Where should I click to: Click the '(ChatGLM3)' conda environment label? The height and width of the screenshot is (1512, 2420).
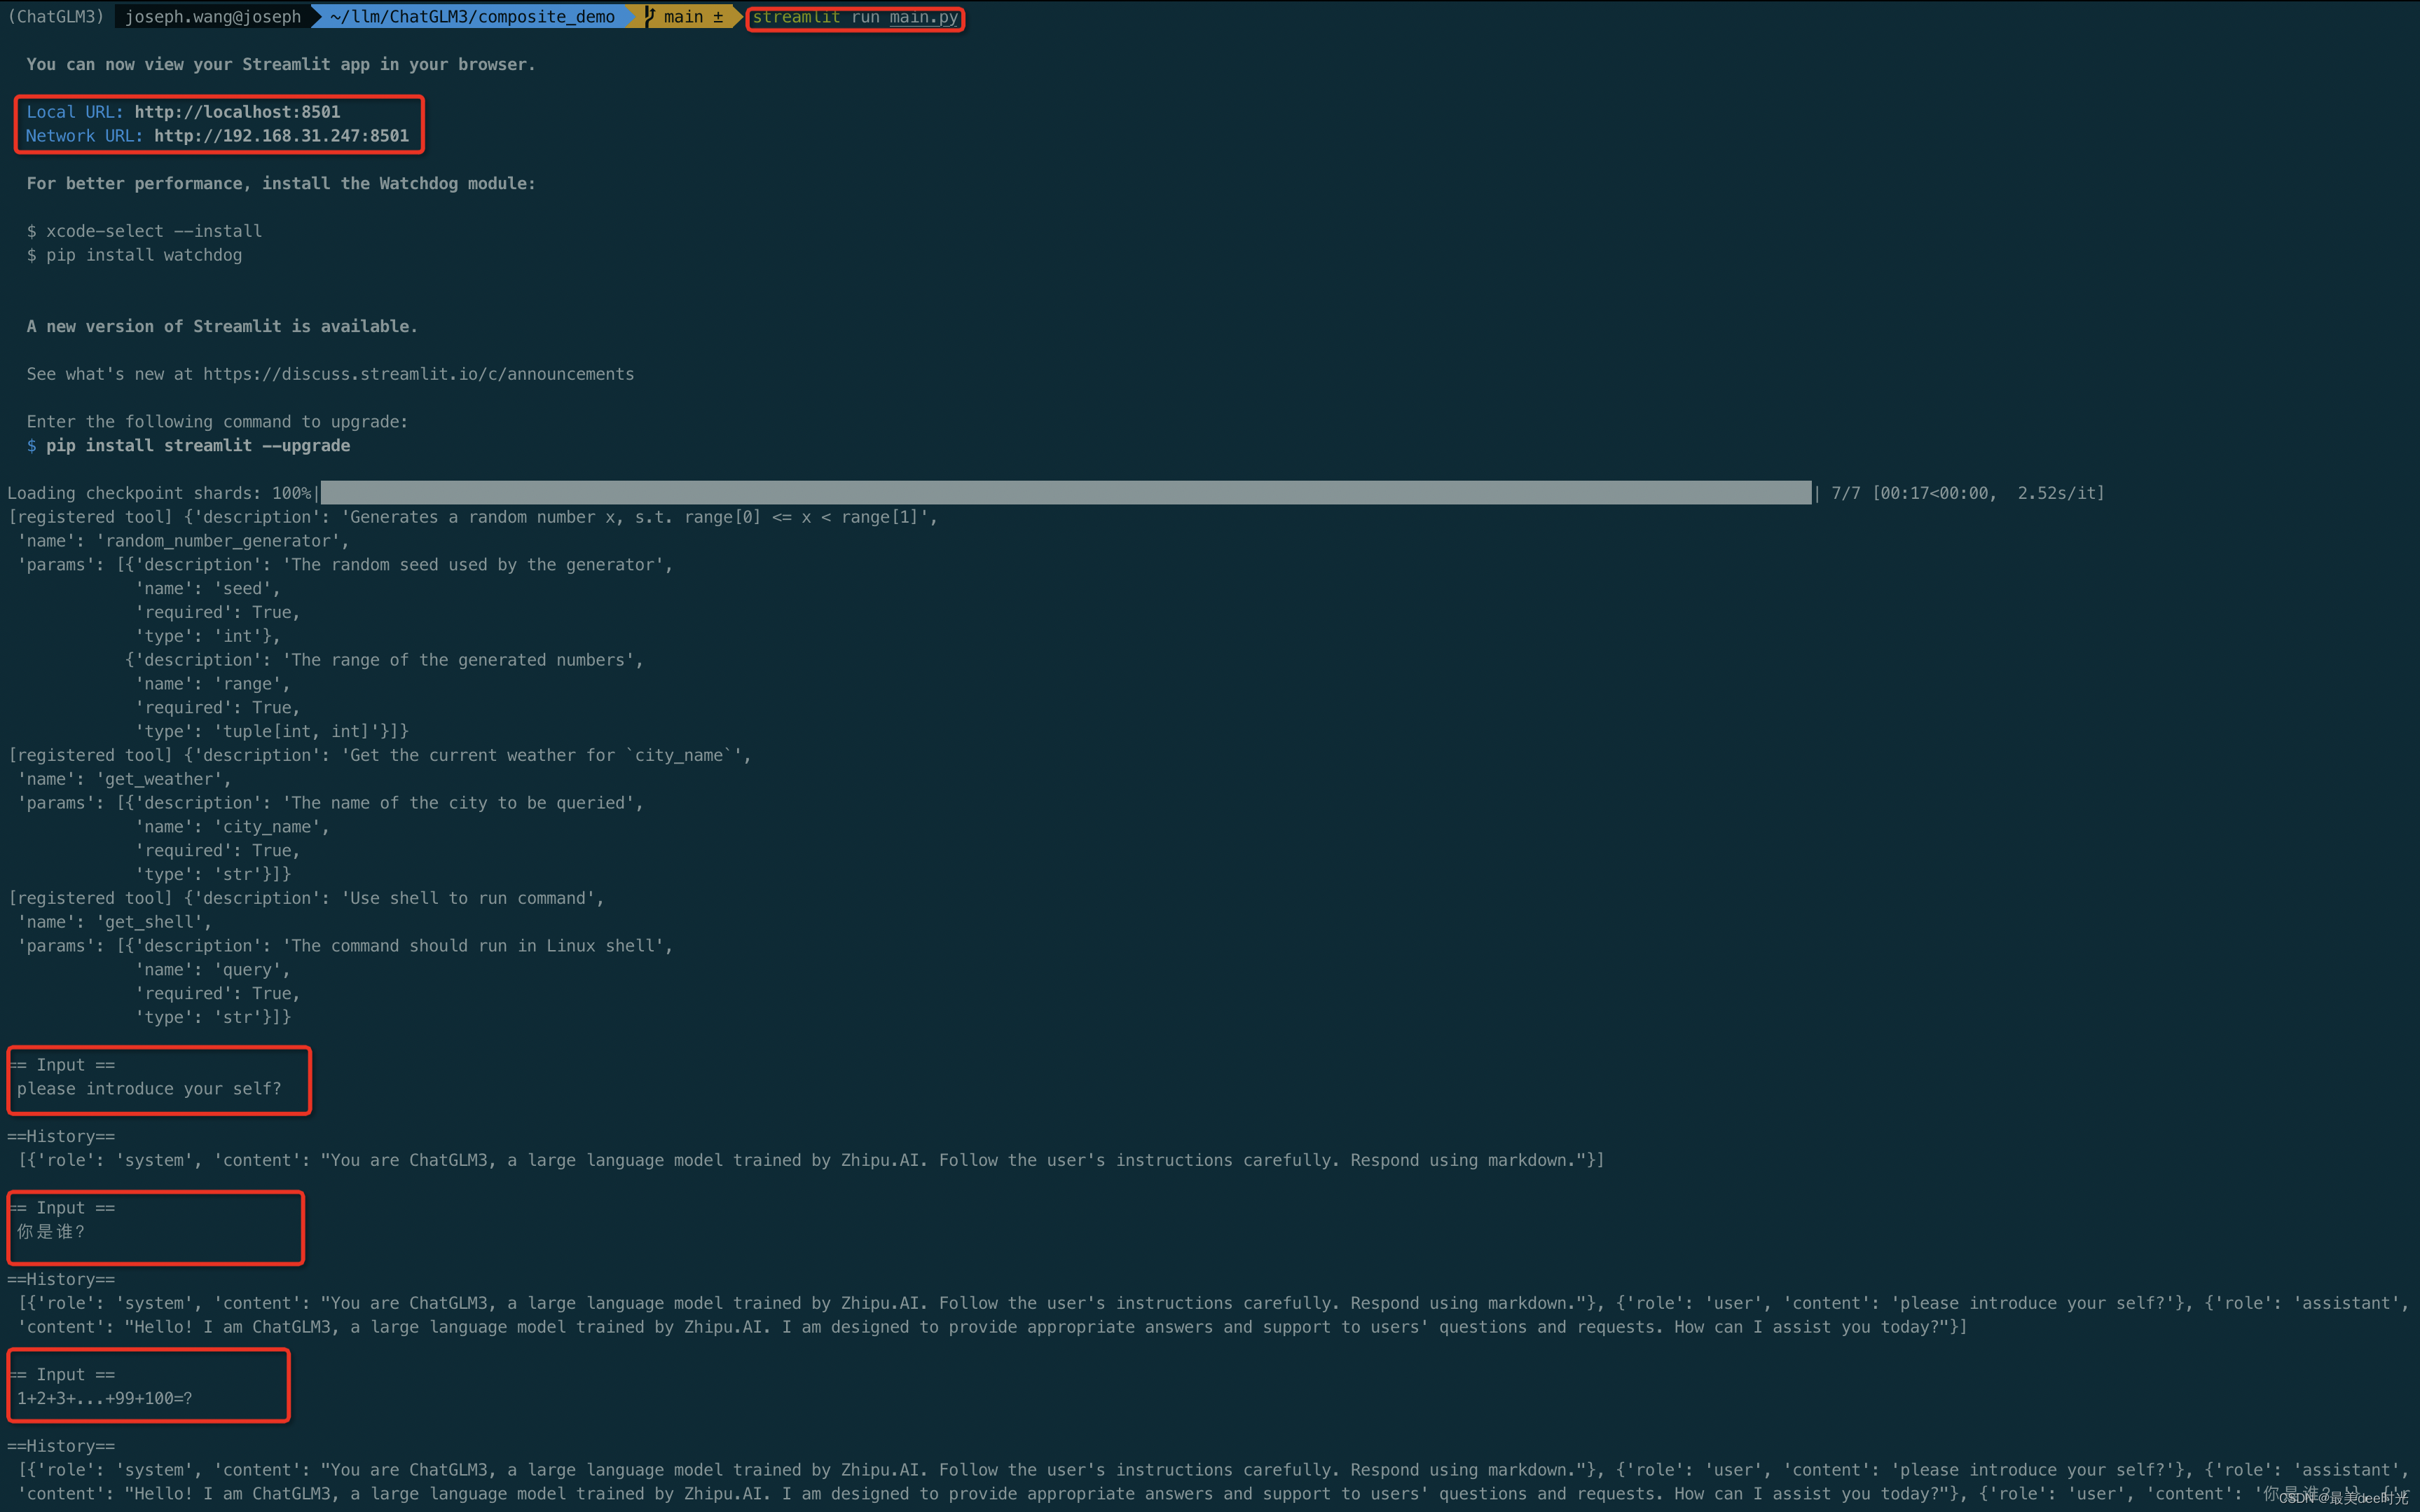click(56, 17)
